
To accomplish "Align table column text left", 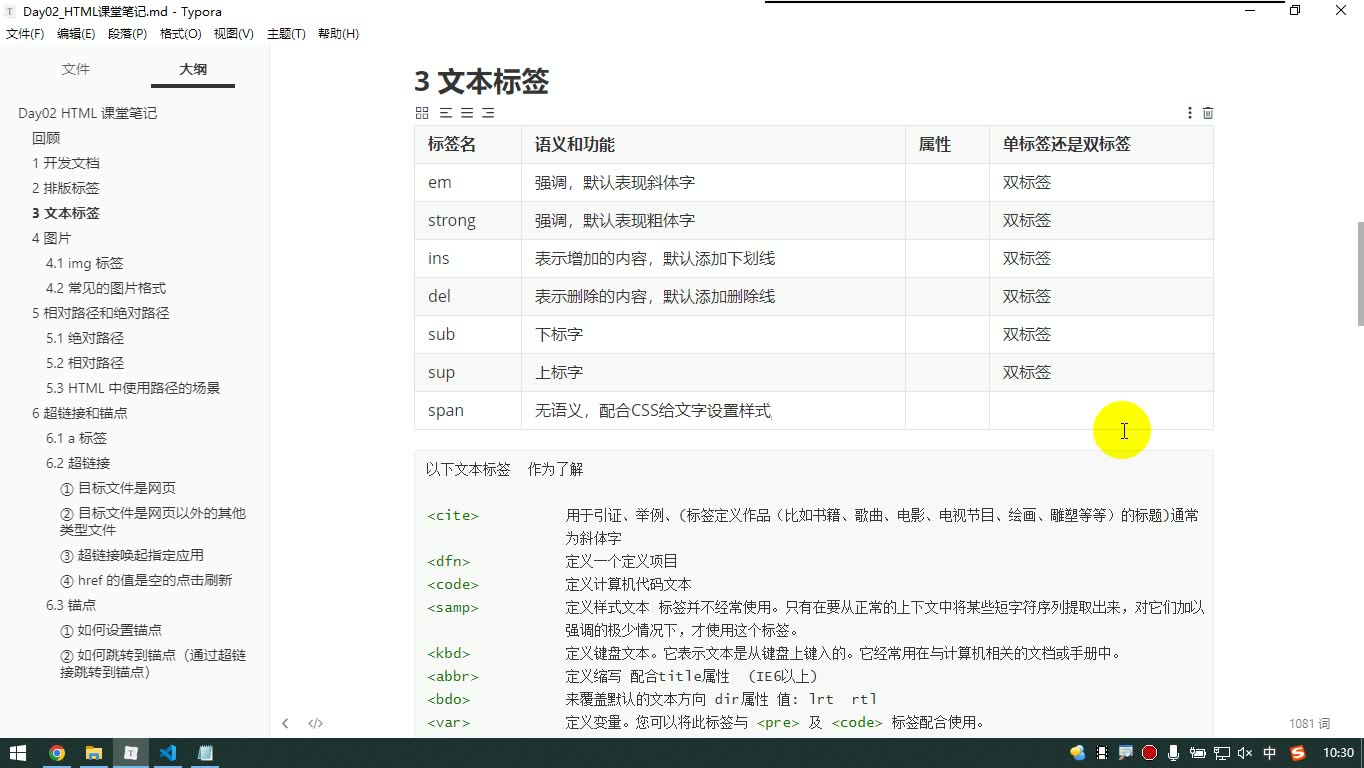I will point(446,113).
